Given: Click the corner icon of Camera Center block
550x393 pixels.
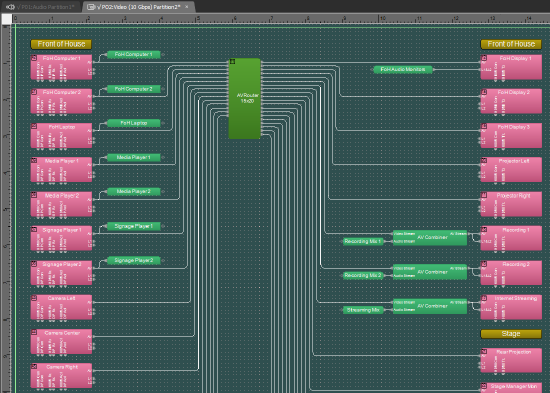Looking at the screenshot, I should click(34, 332).
